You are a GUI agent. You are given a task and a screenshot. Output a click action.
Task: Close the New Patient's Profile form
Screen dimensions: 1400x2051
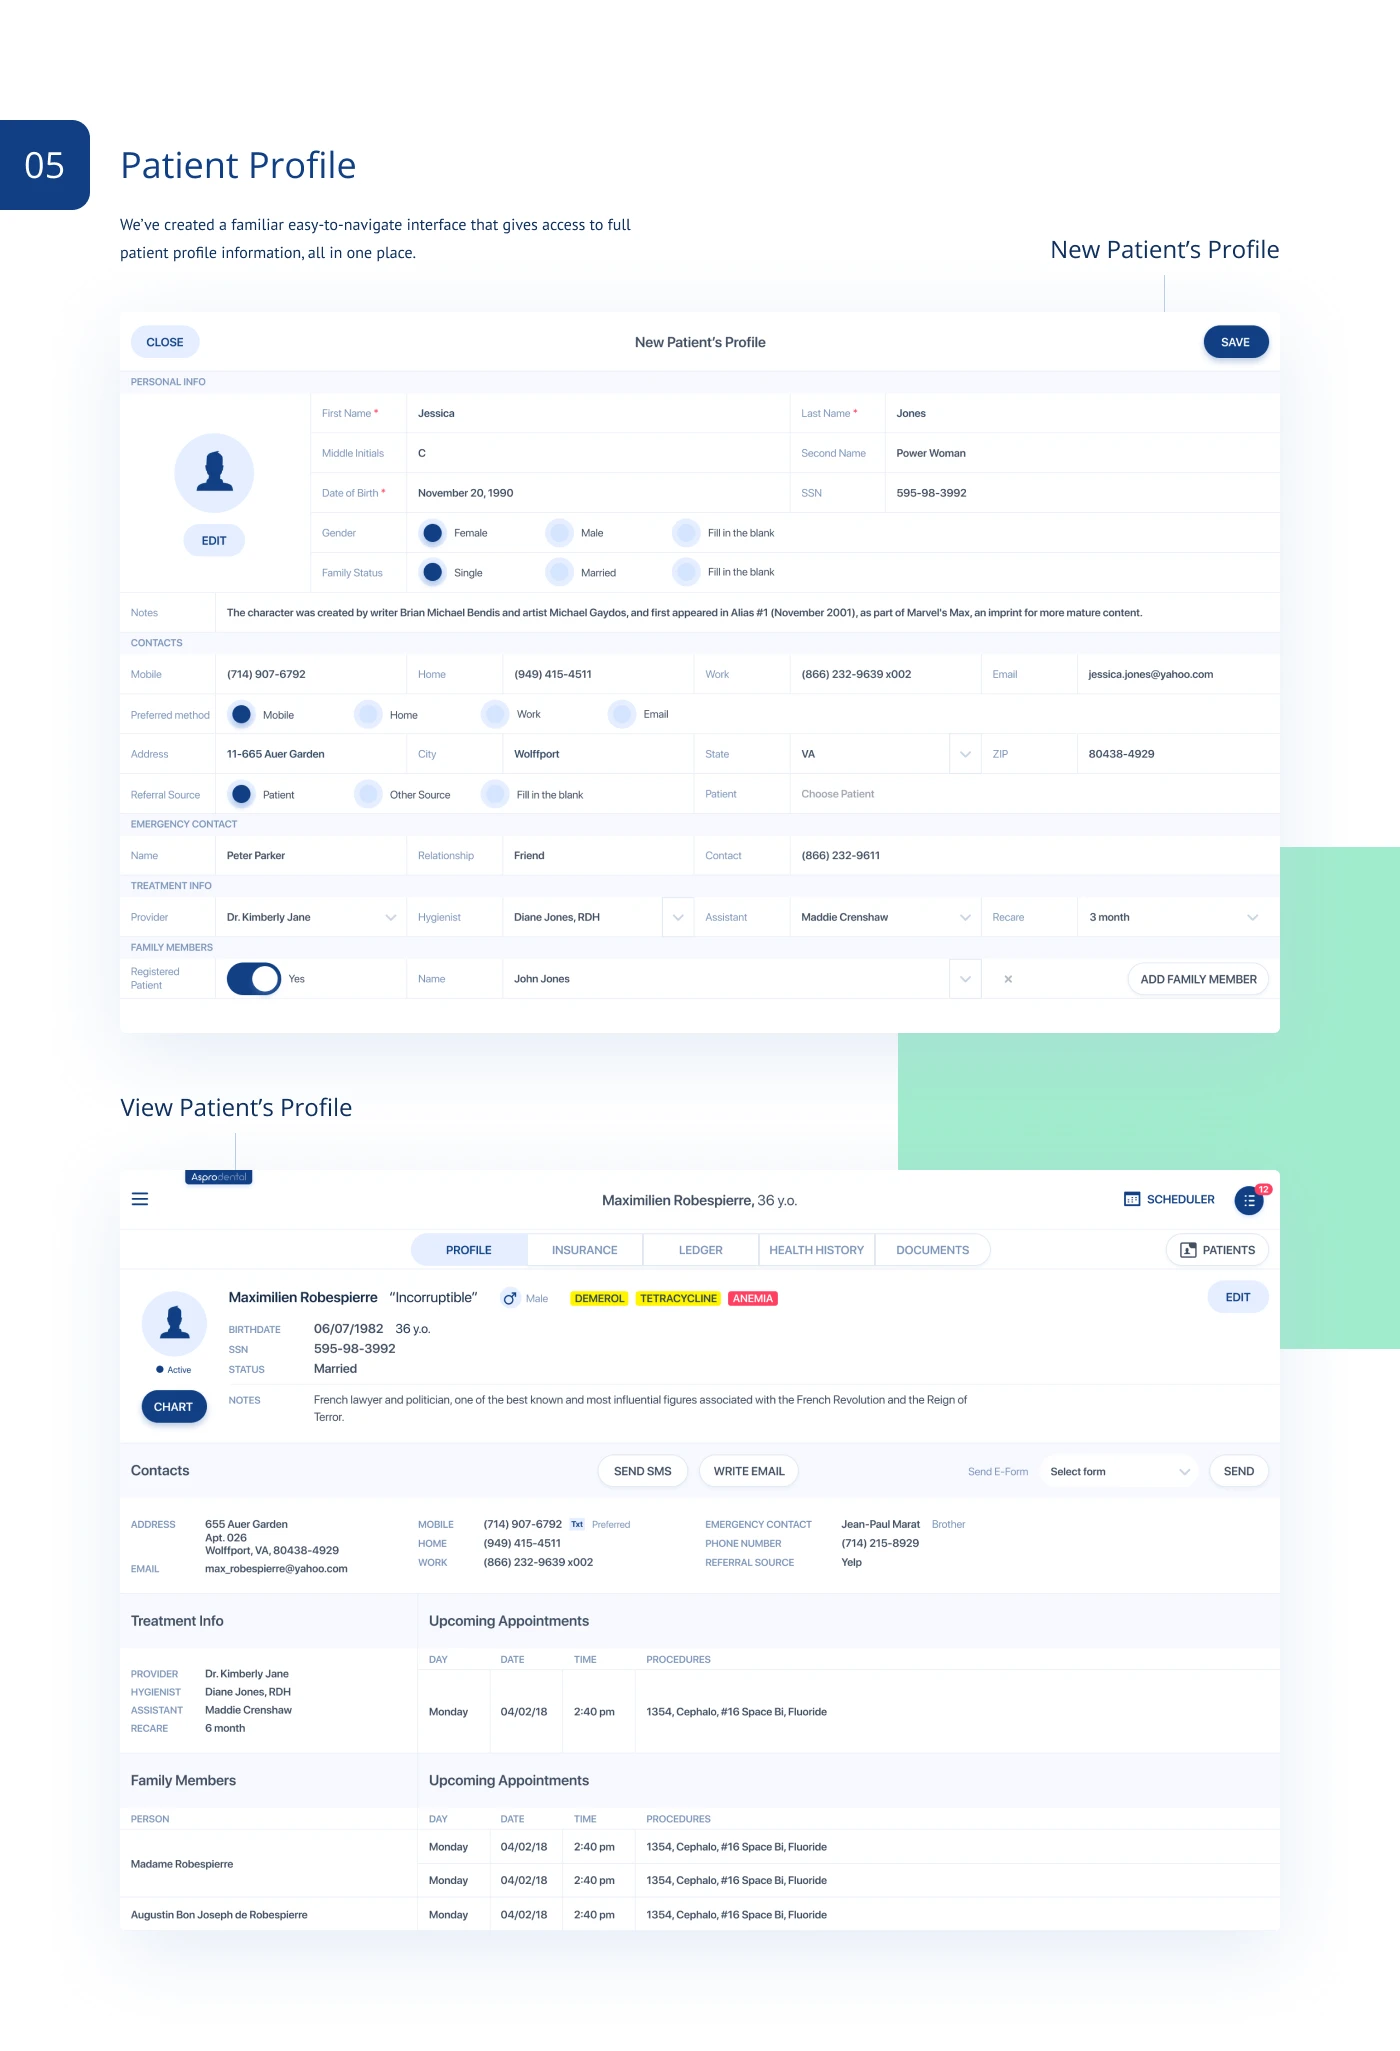165,342
